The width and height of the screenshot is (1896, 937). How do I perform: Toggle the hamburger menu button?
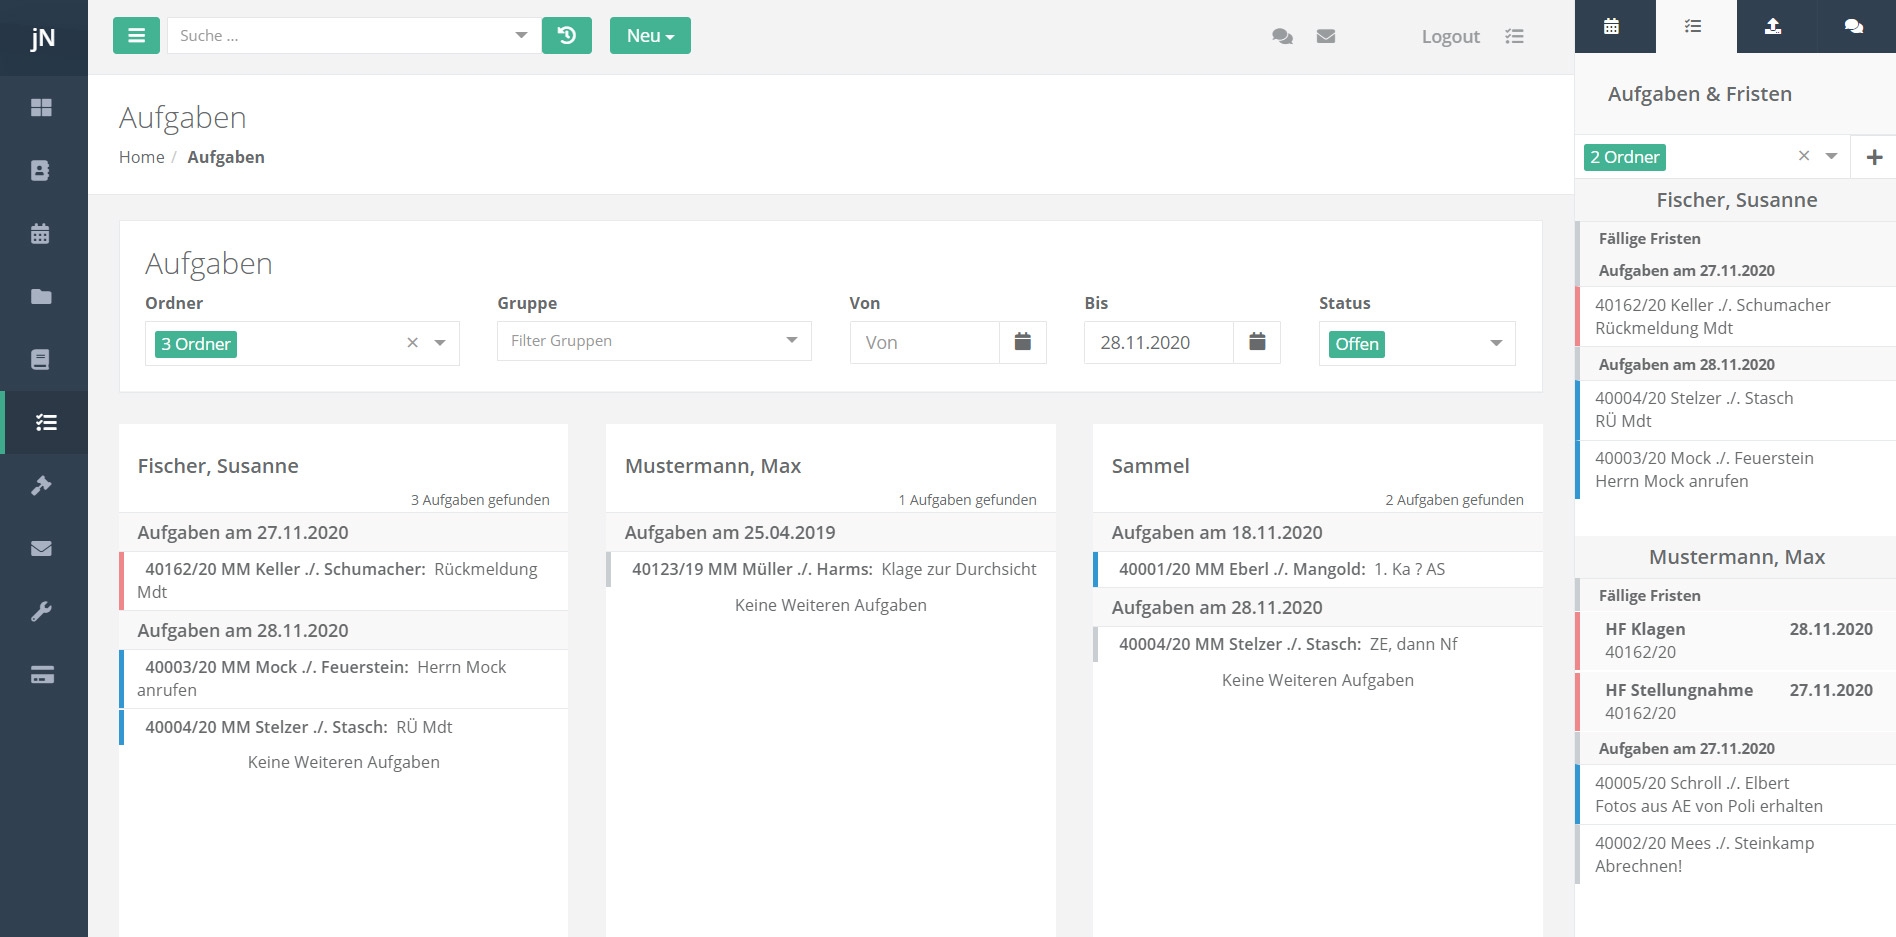point(136,36)
